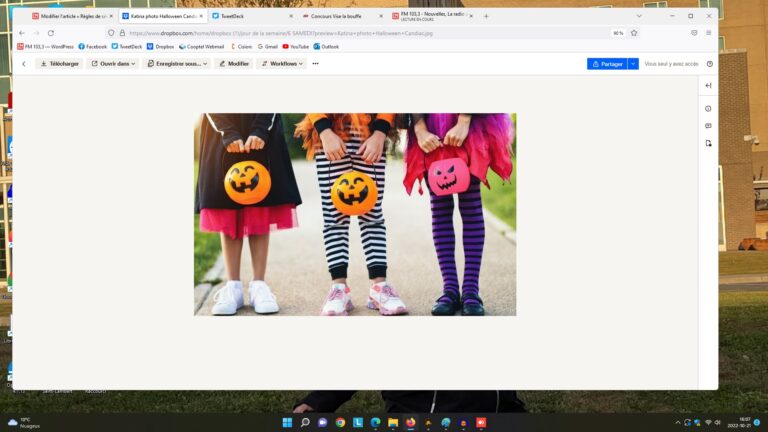
Task: Click the help question mark icon
Action: pos(710,64)
